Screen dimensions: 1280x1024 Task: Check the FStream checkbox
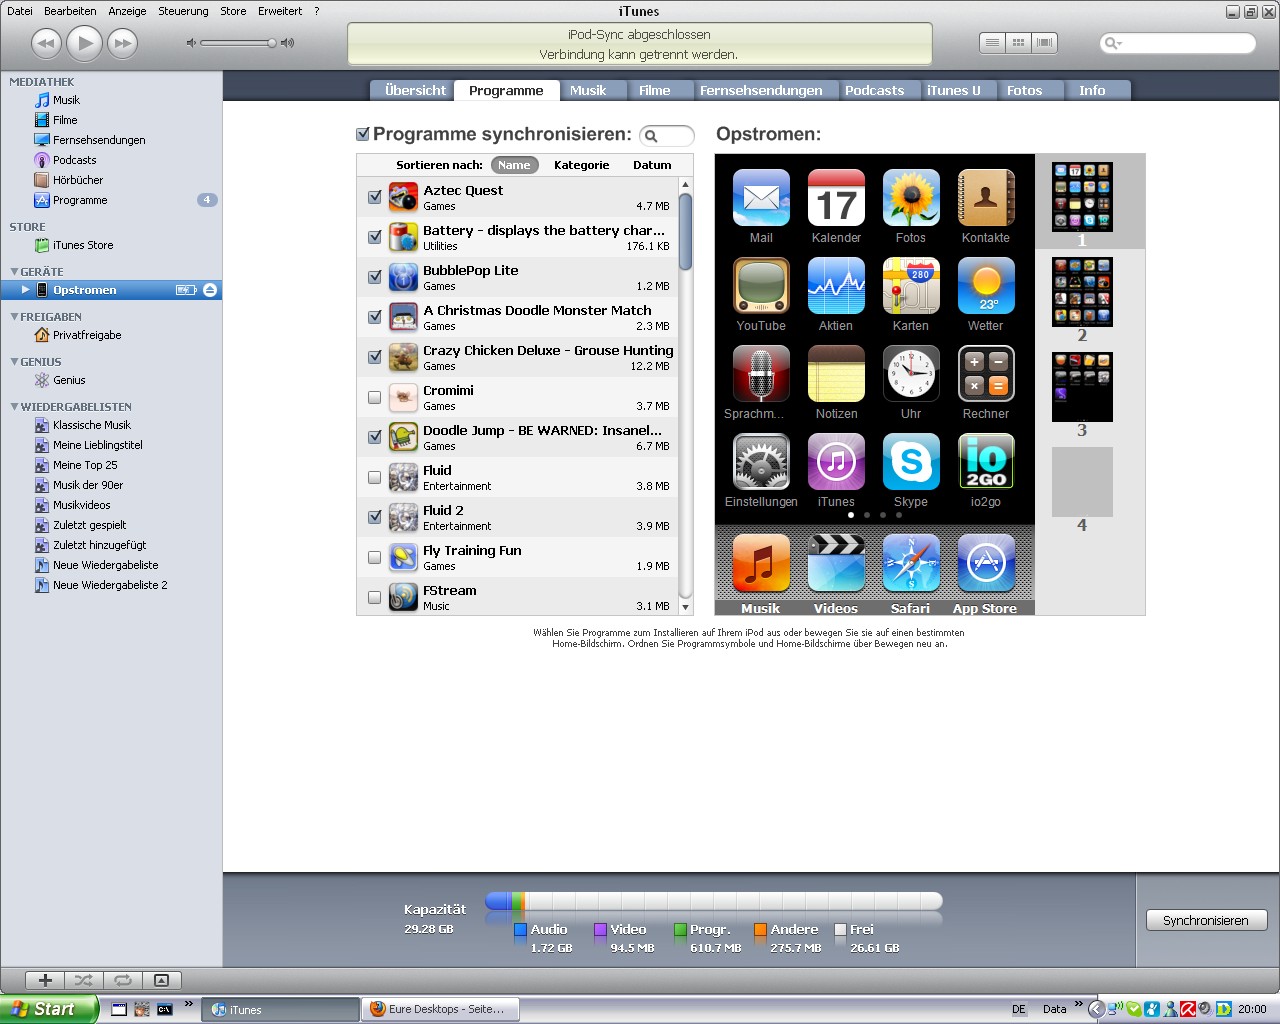click(x=375, y=597)
